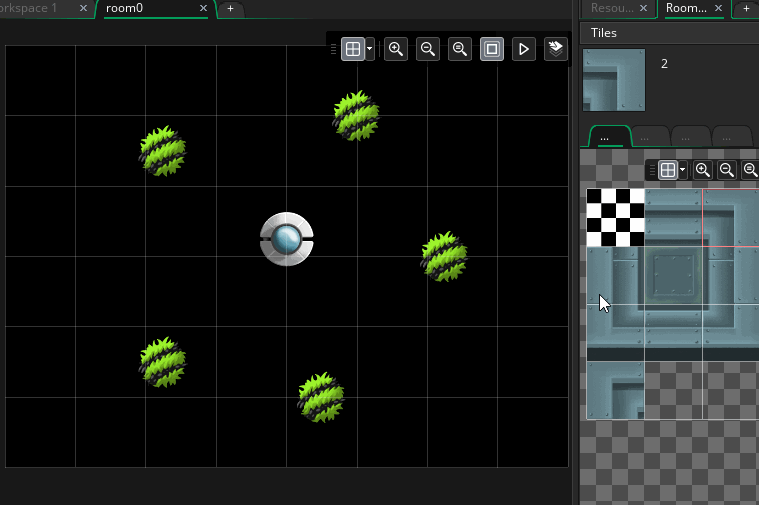Zoom in on the room canvas

396,49
